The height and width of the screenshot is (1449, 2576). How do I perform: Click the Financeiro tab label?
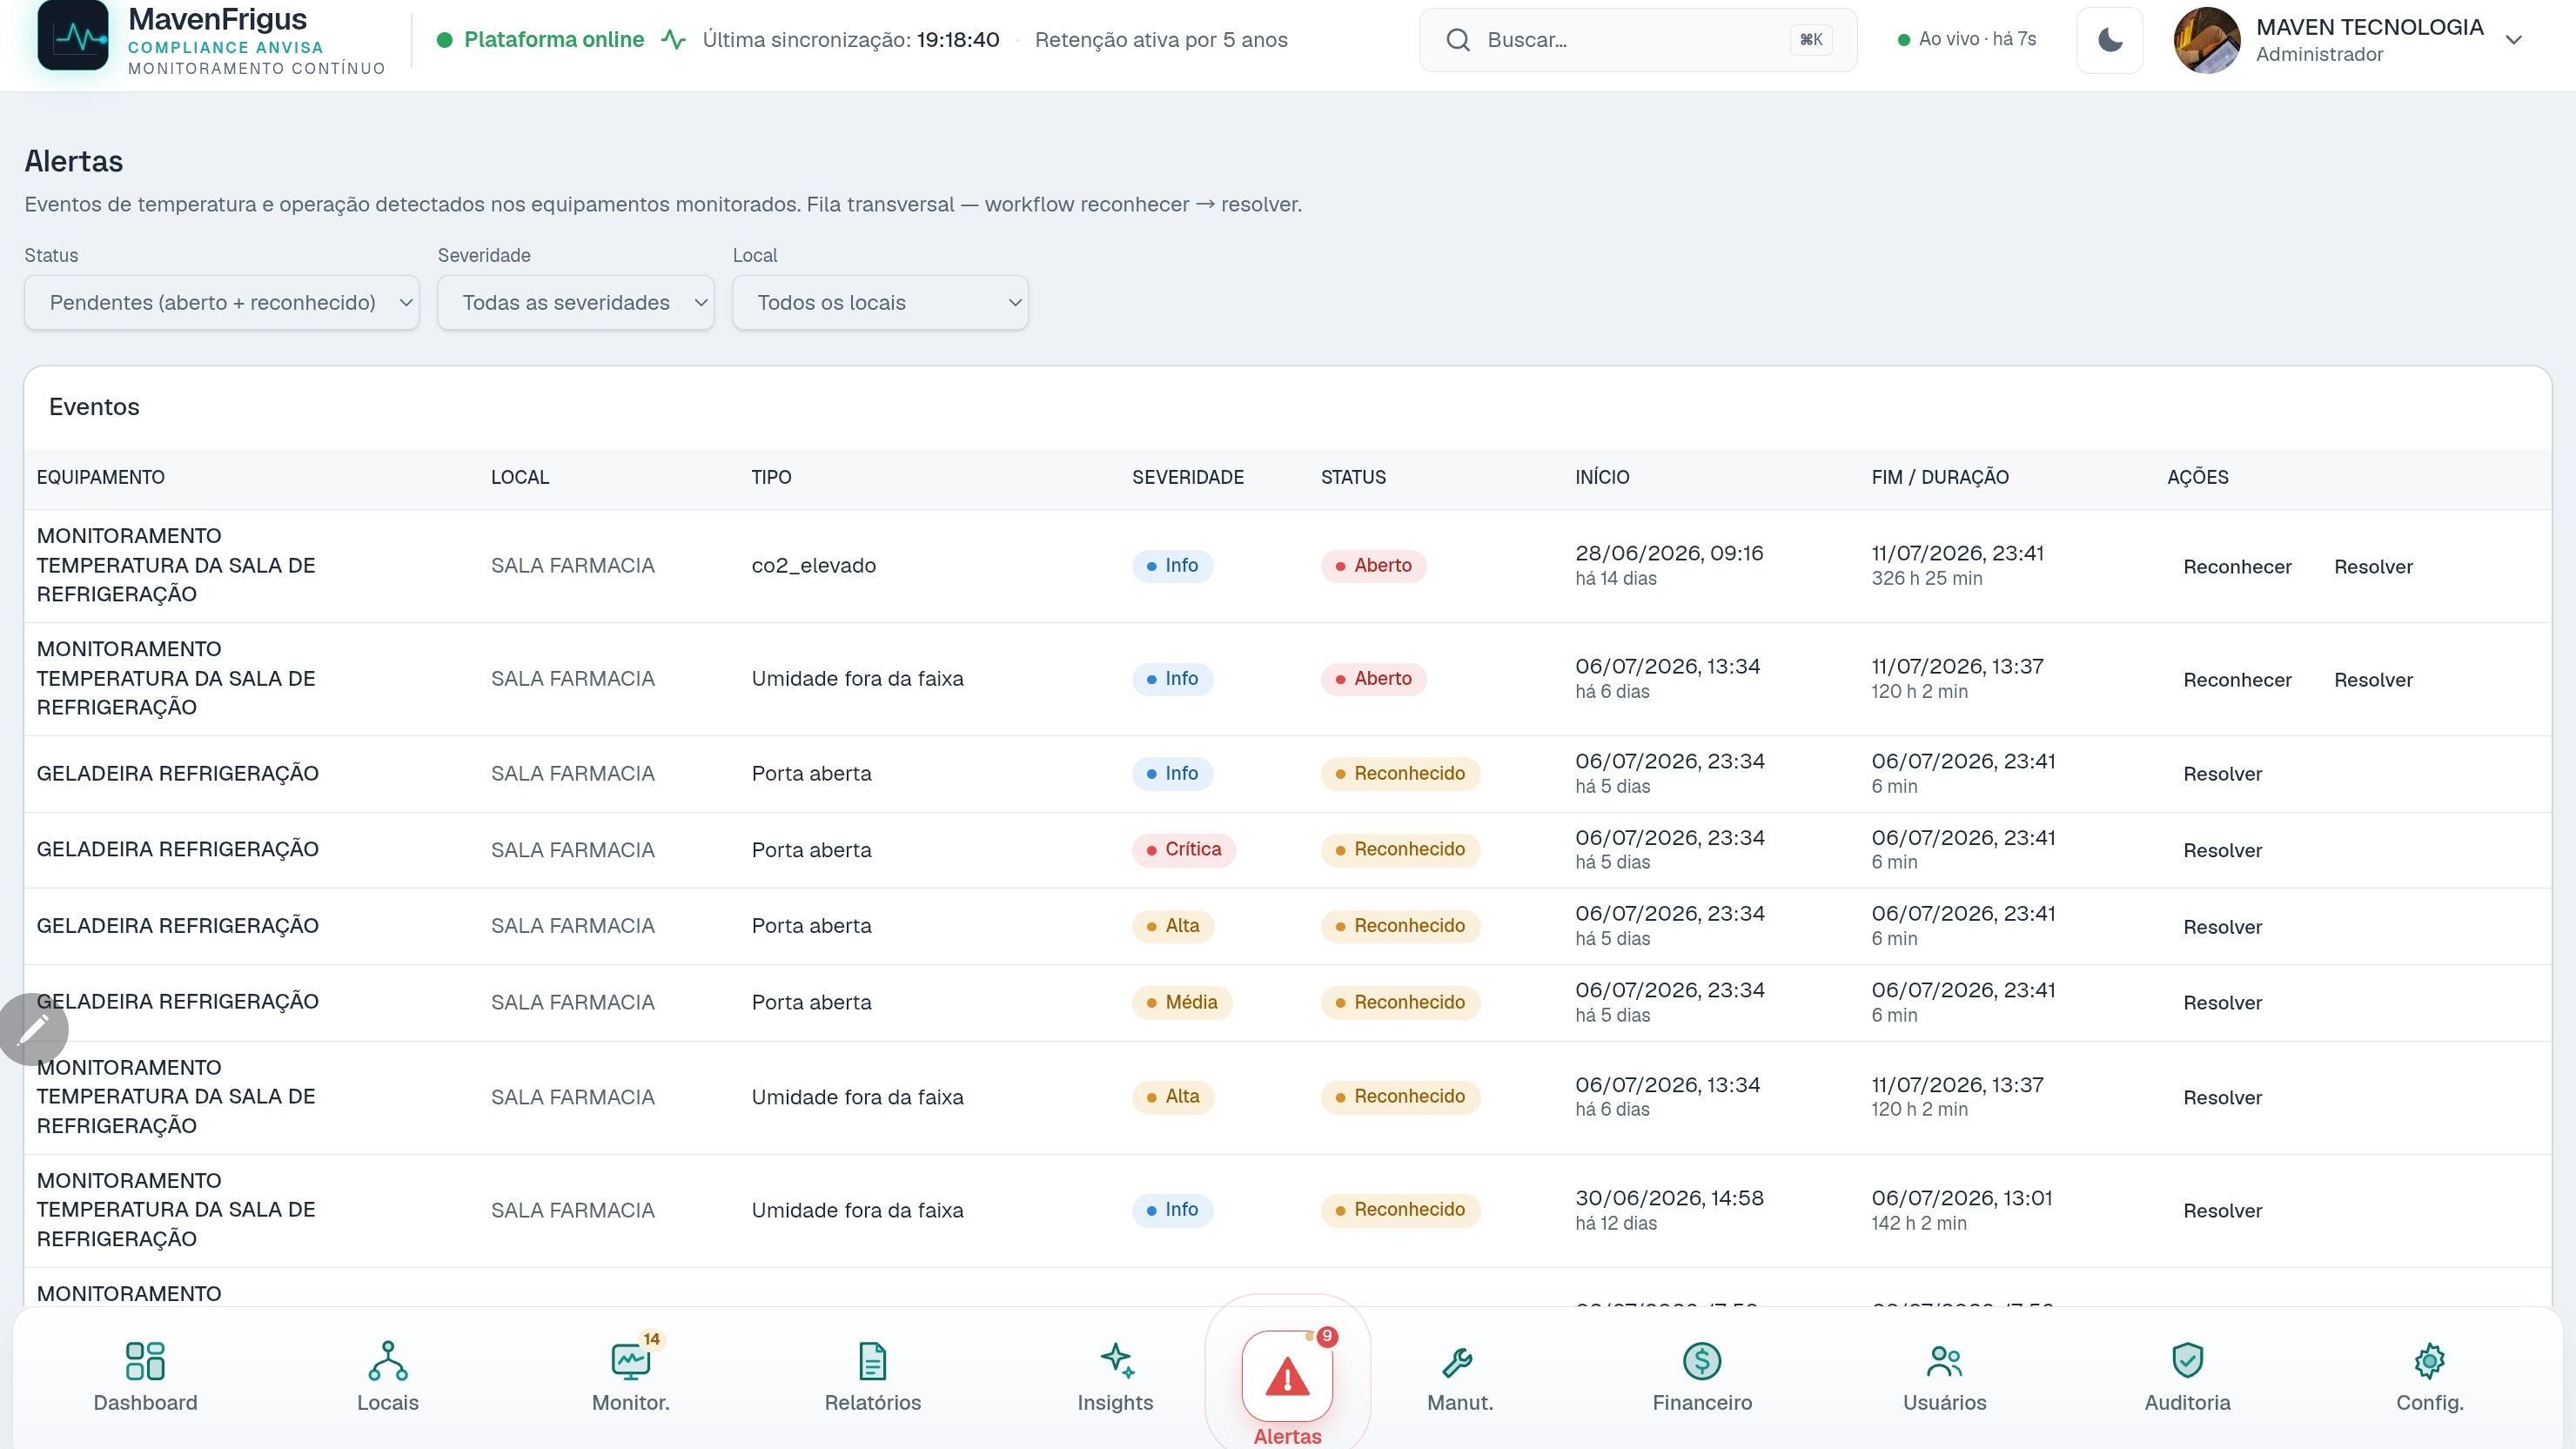tap(1702, 1402)
